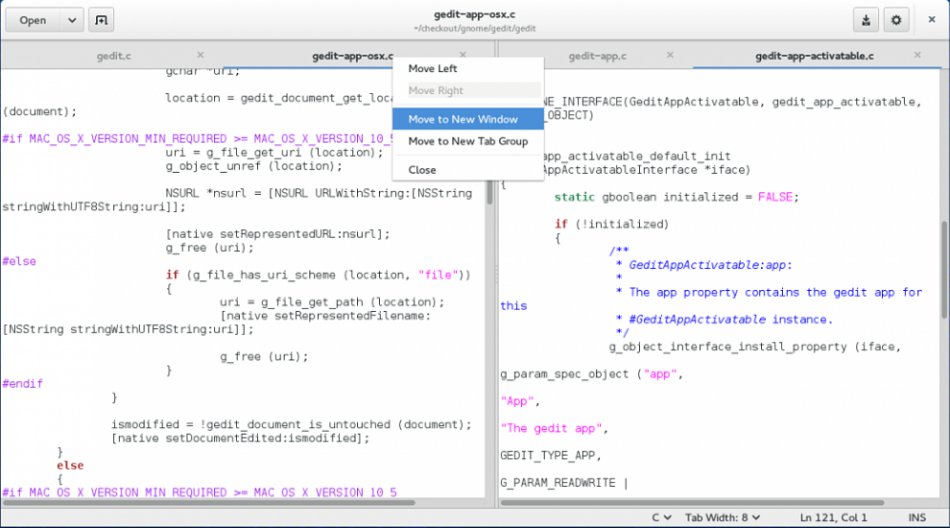Click 'static gboolean initialized' line
950x528 pixels.
click(676, 197)
